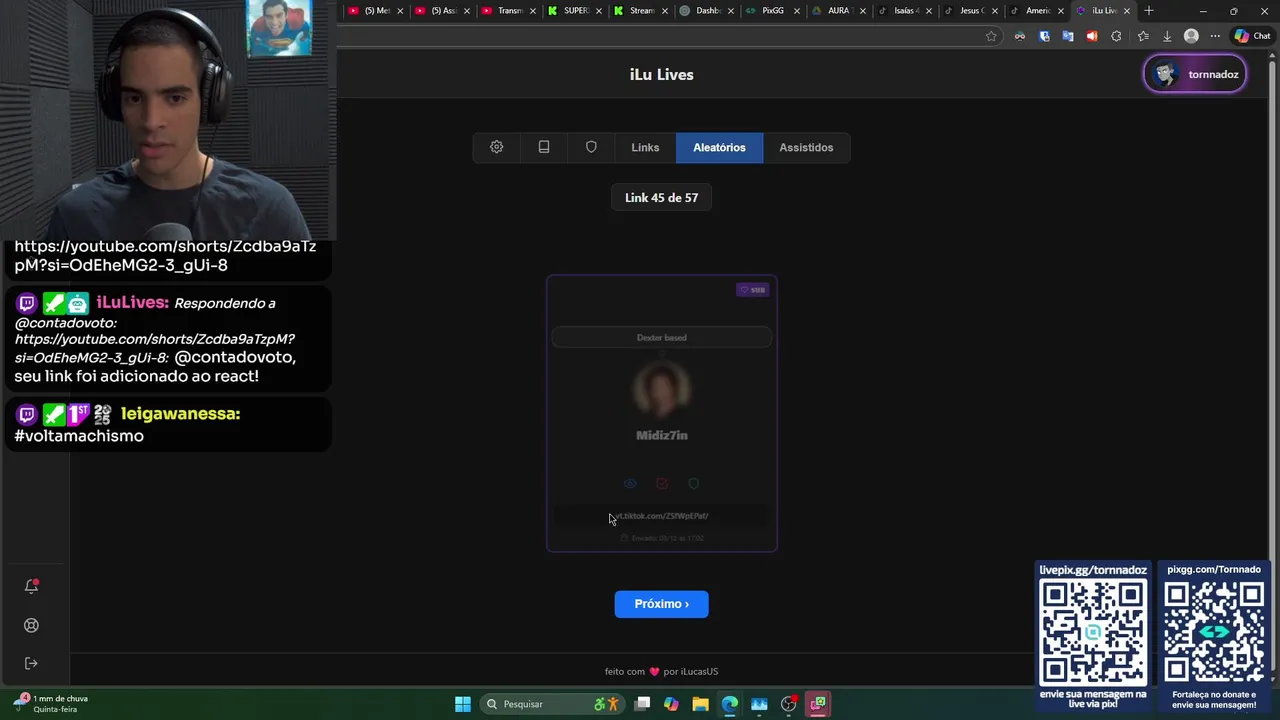Click the incognito glasses extension icon
The height and width of the screenshot is (720, 1280).
click(1020, 36)
